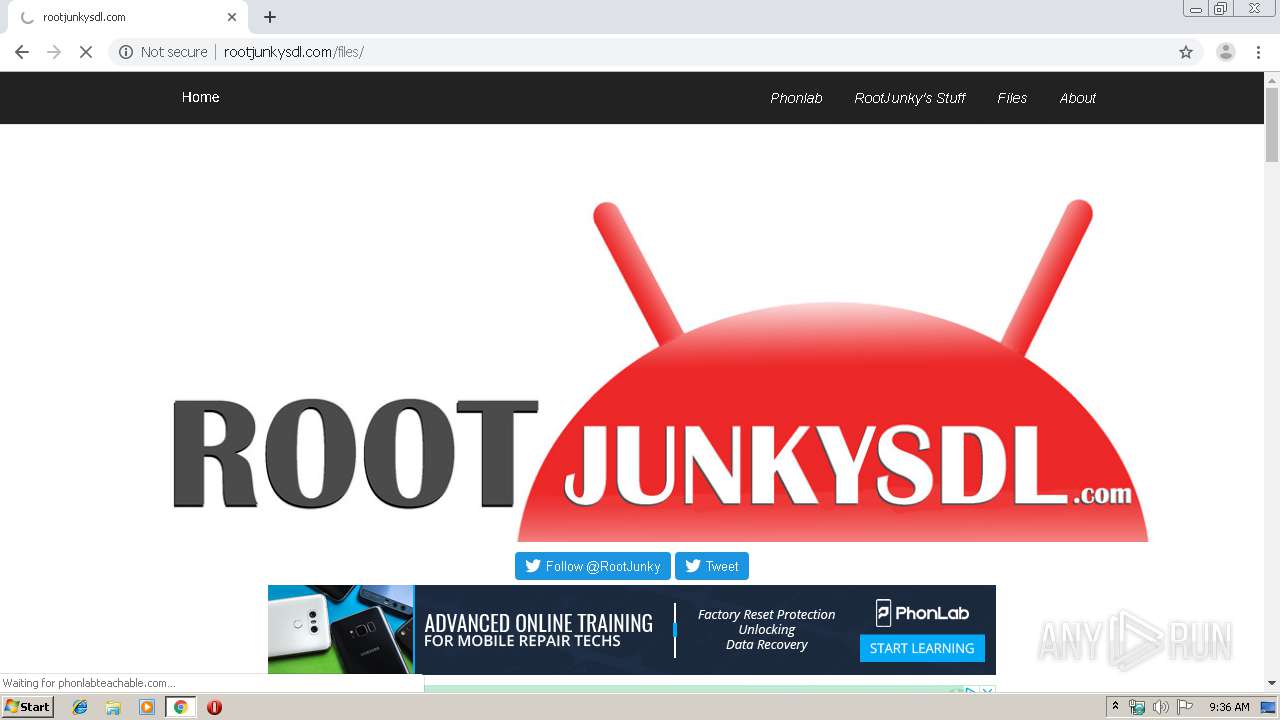
Task: Click START LEARNING in the PhonLab banner
Action: pos(922,648)
